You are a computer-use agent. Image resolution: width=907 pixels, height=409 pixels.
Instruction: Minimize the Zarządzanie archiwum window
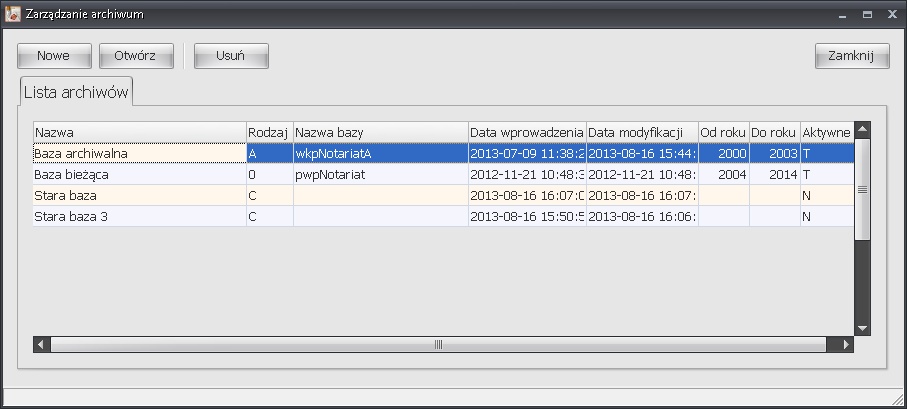point(840,13)
